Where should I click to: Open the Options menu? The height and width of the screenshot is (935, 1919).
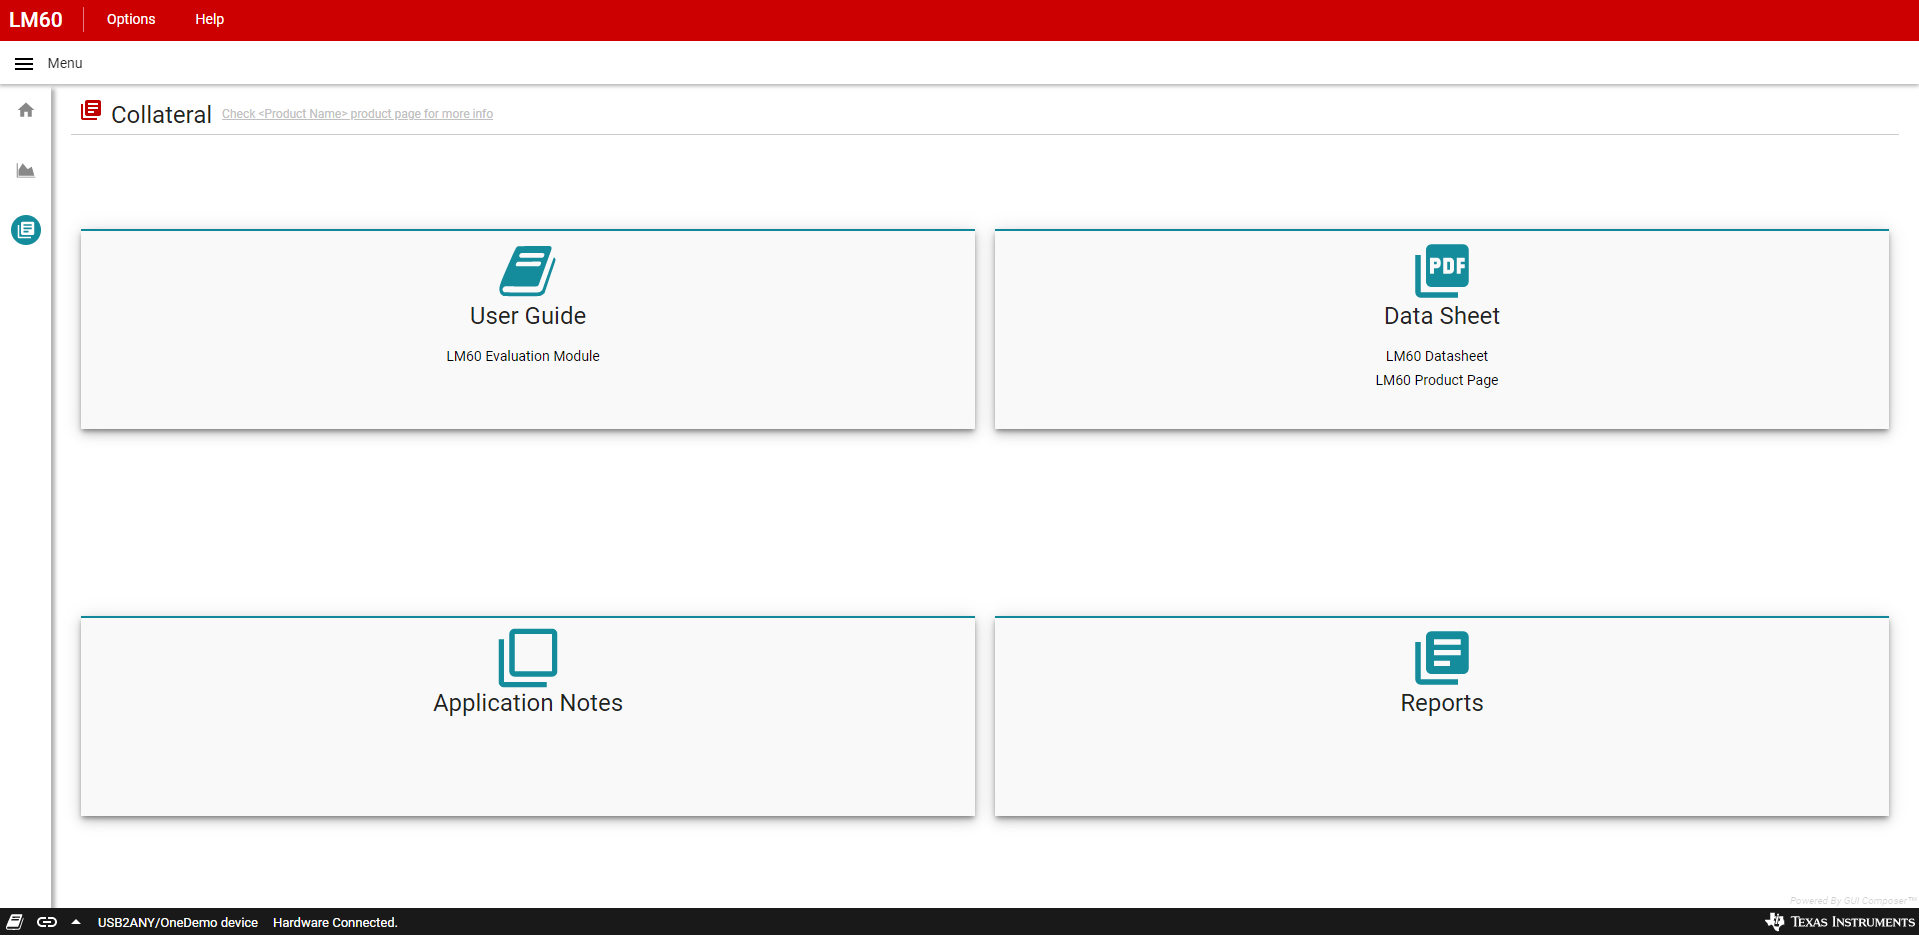click(131, 20)
